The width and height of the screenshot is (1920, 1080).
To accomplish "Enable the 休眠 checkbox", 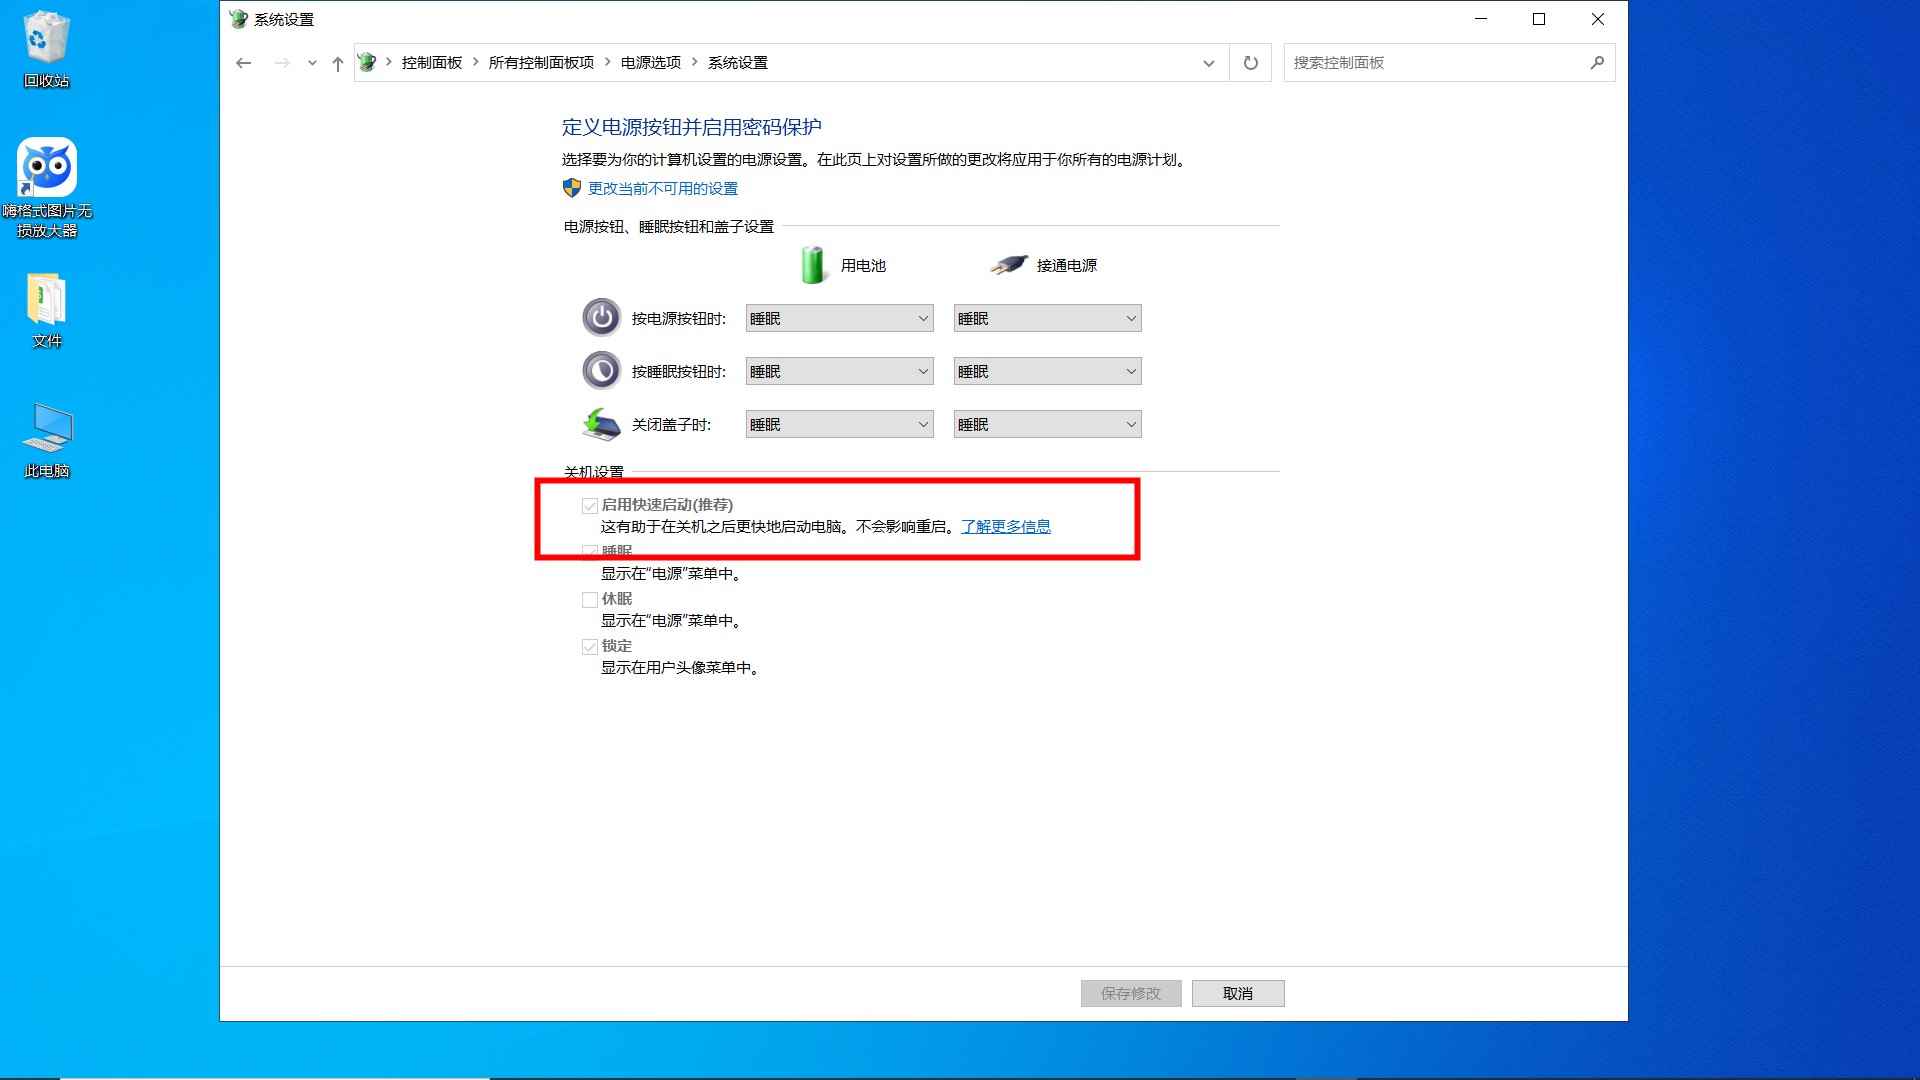I will click(x=590, y=599).
